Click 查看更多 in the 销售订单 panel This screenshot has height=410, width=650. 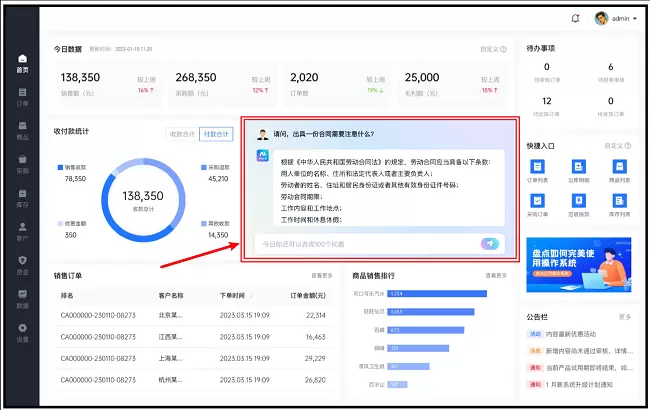(x=321, y=275)
